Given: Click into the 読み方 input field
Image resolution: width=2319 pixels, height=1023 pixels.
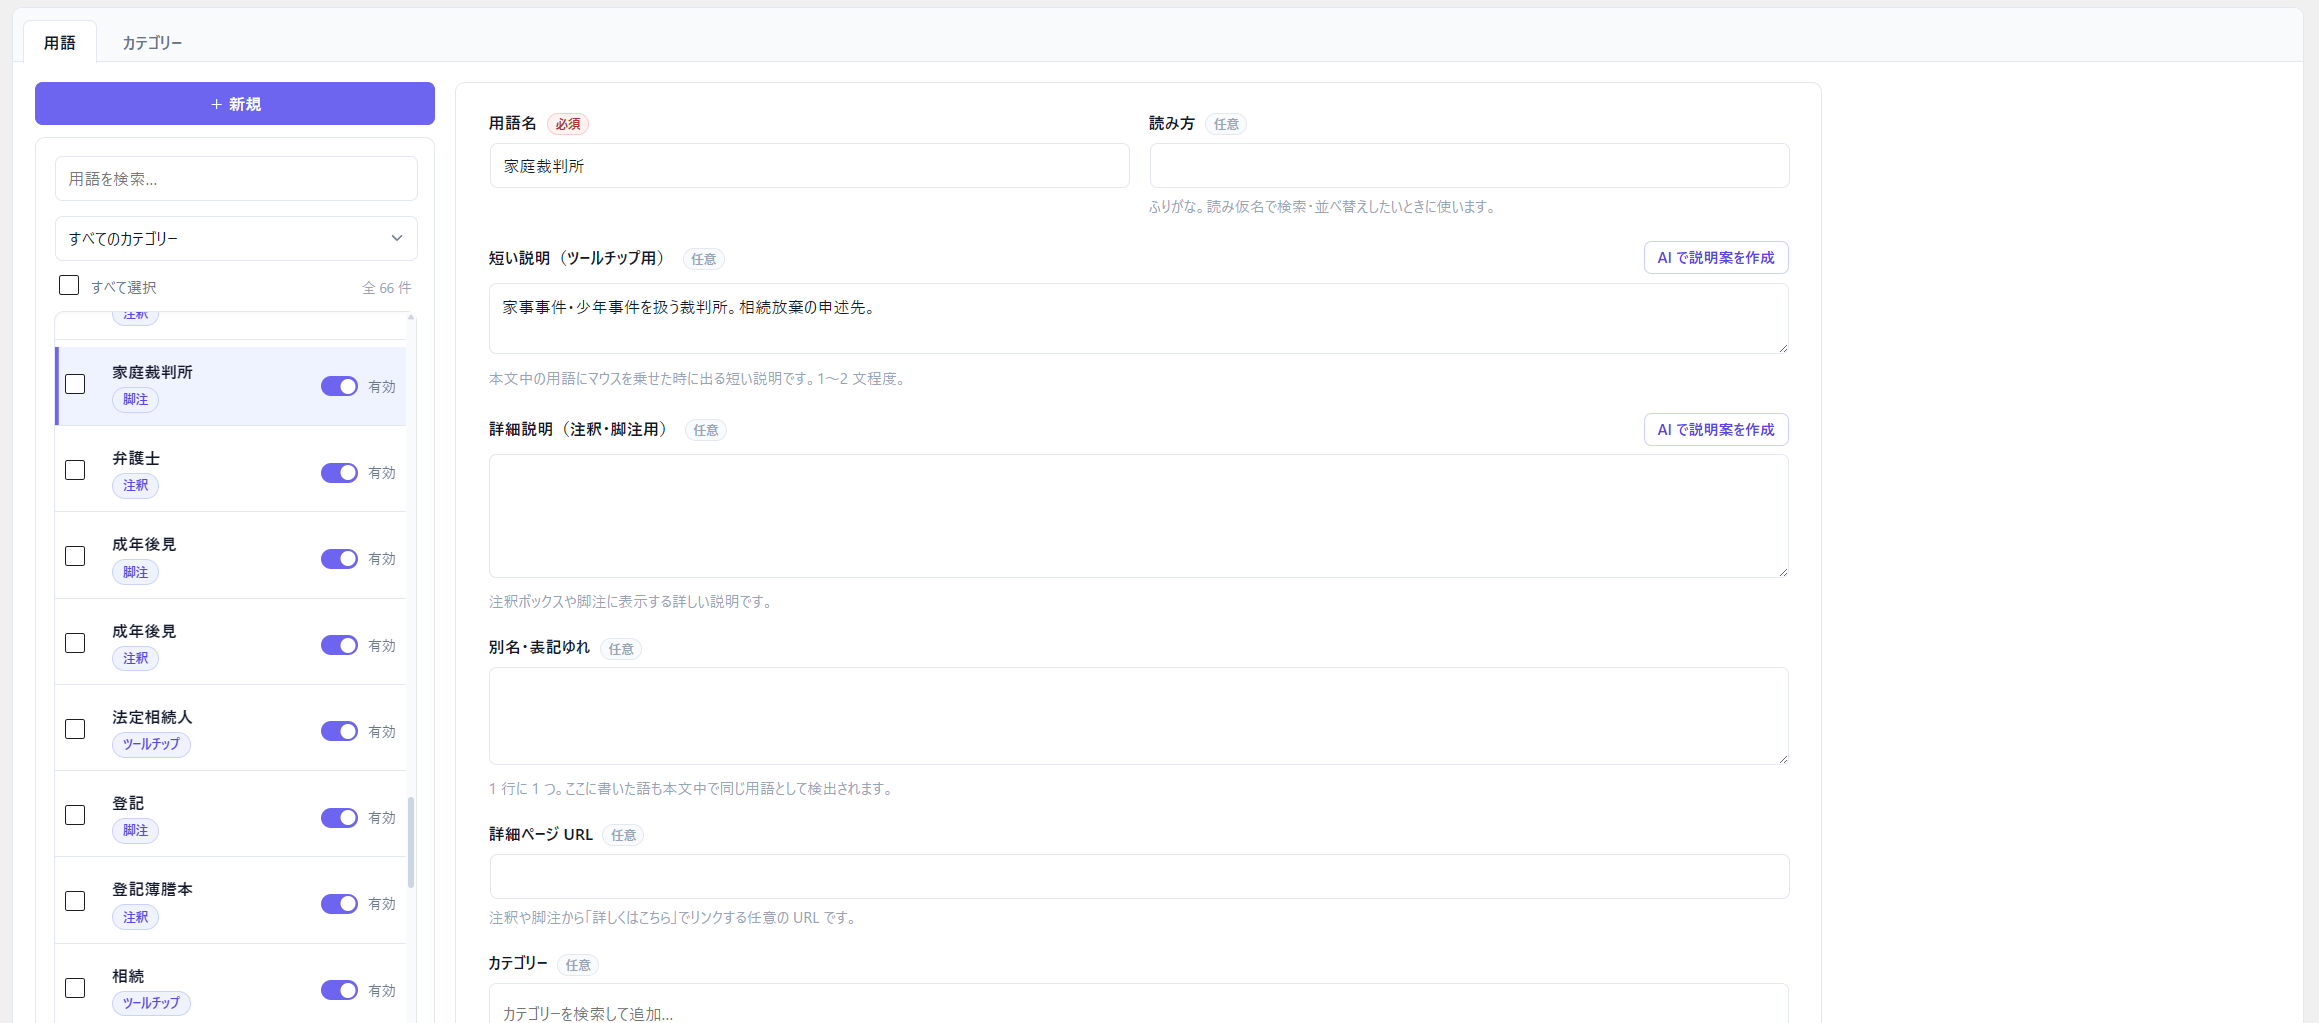Looking at the screenshot, I should [x=1469, y=166].
